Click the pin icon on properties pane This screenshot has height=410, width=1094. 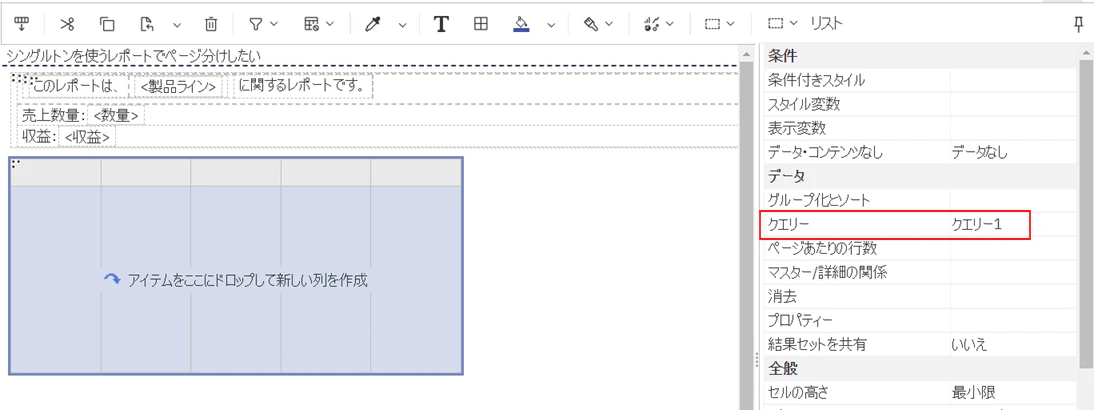tap(1079, 24)
